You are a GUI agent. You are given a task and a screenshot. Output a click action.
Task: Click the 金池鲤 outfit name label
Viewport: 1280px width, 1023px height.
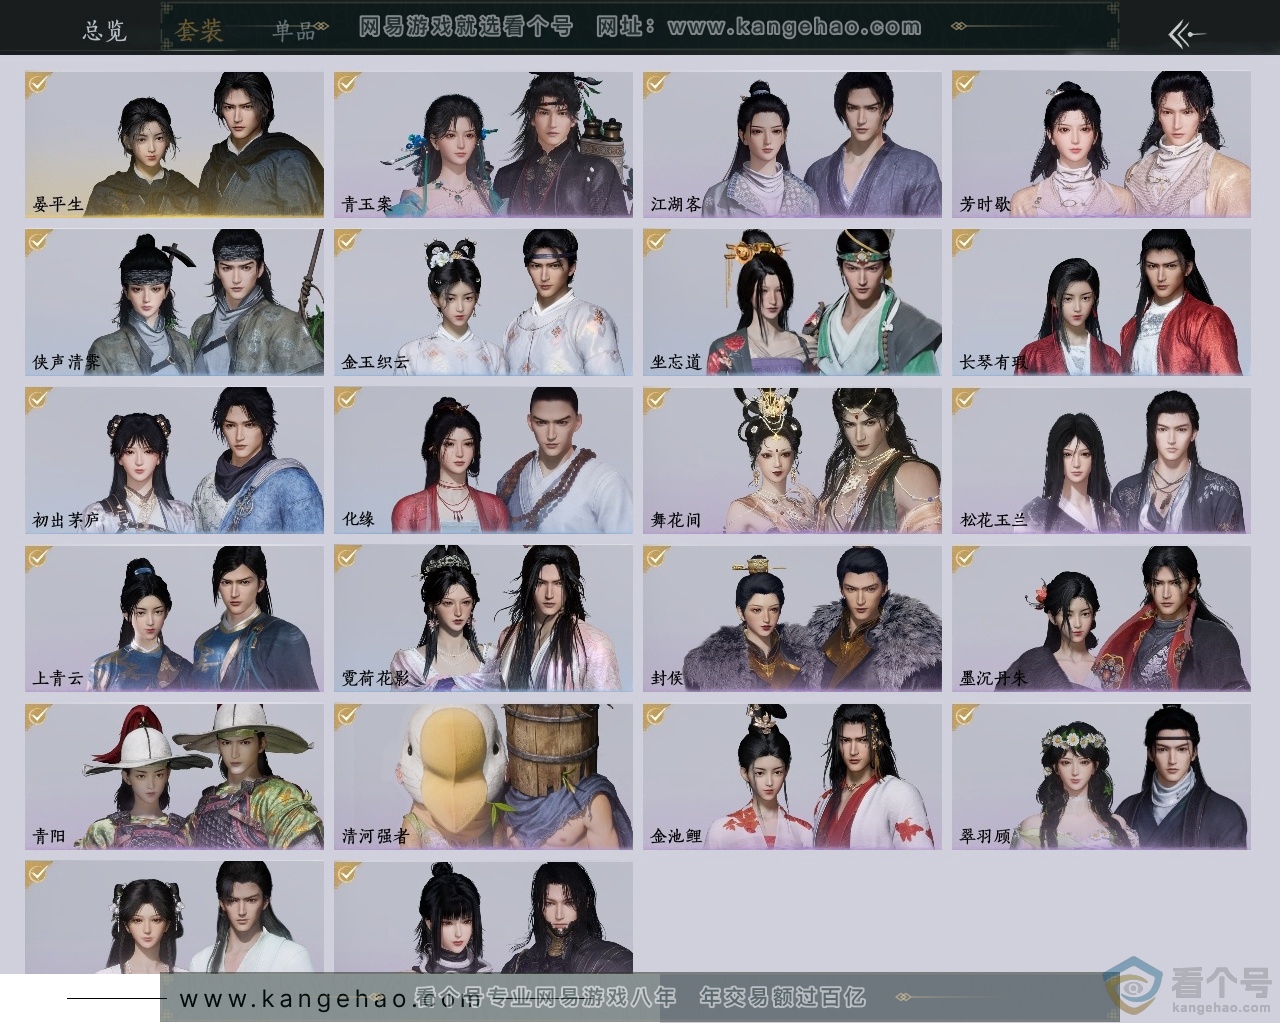pos(676,836)
